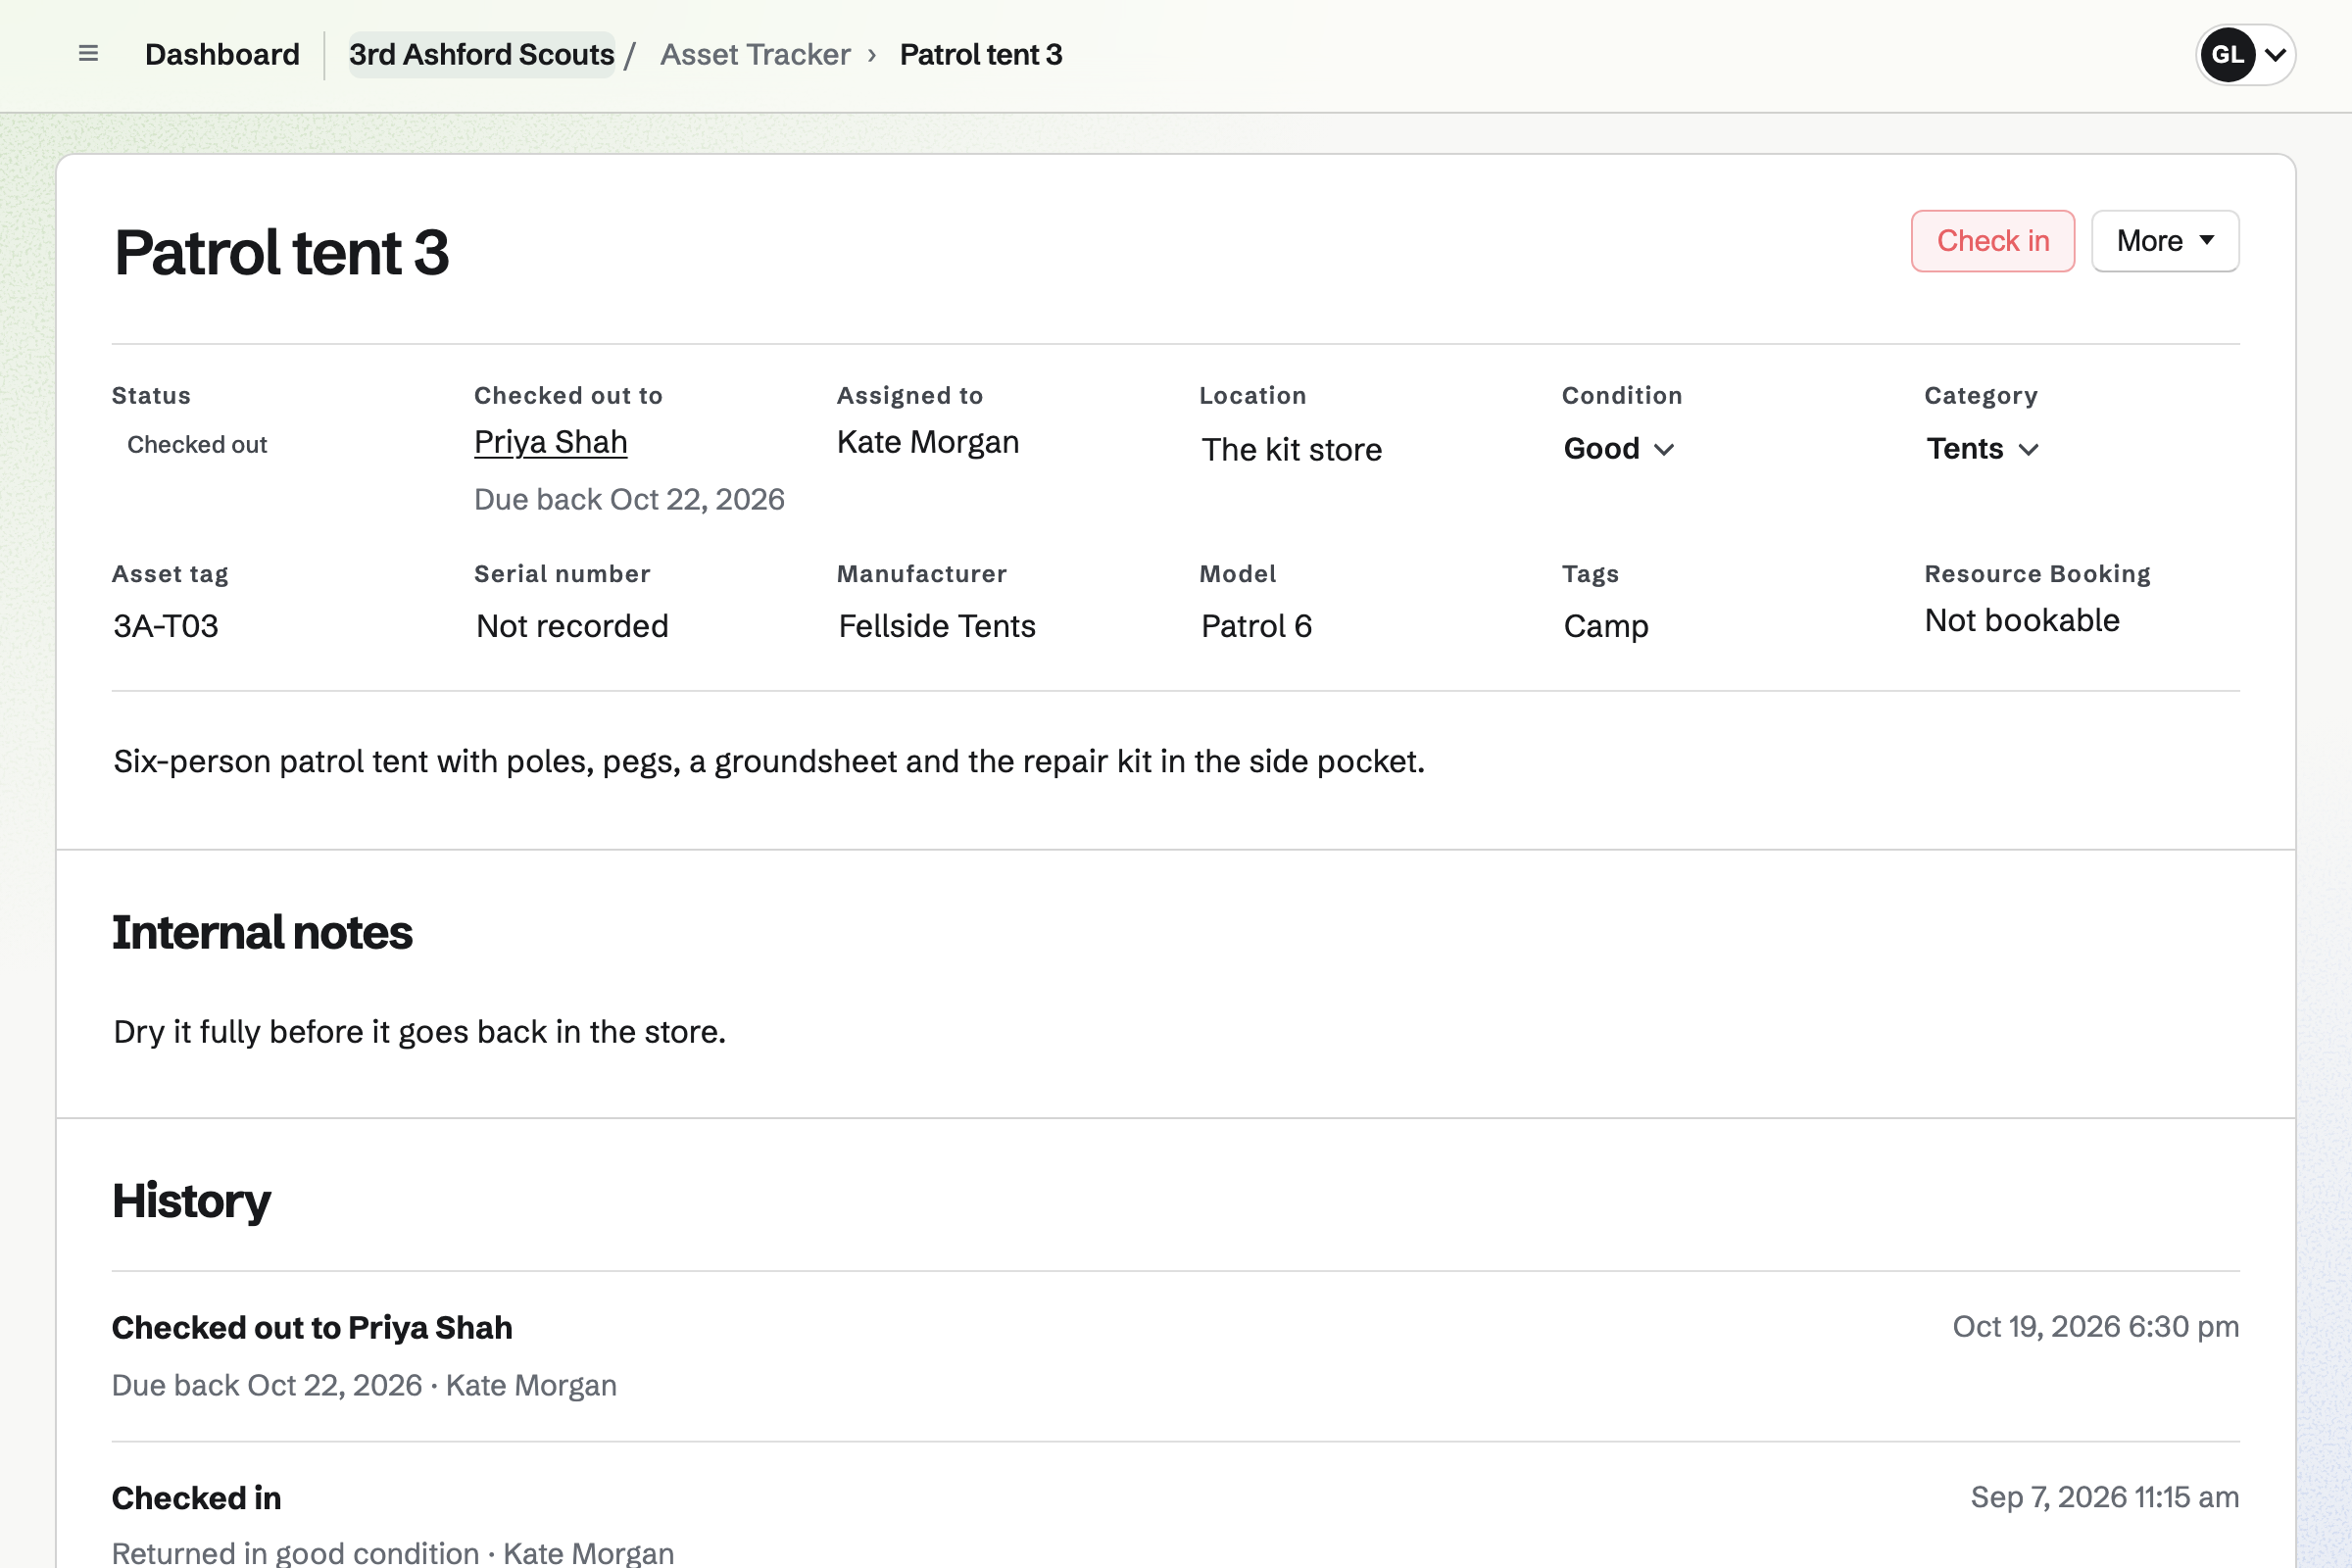The image size is (2352, 1568).
Task: Change the Good condition dropdown
Action: 1618,449
